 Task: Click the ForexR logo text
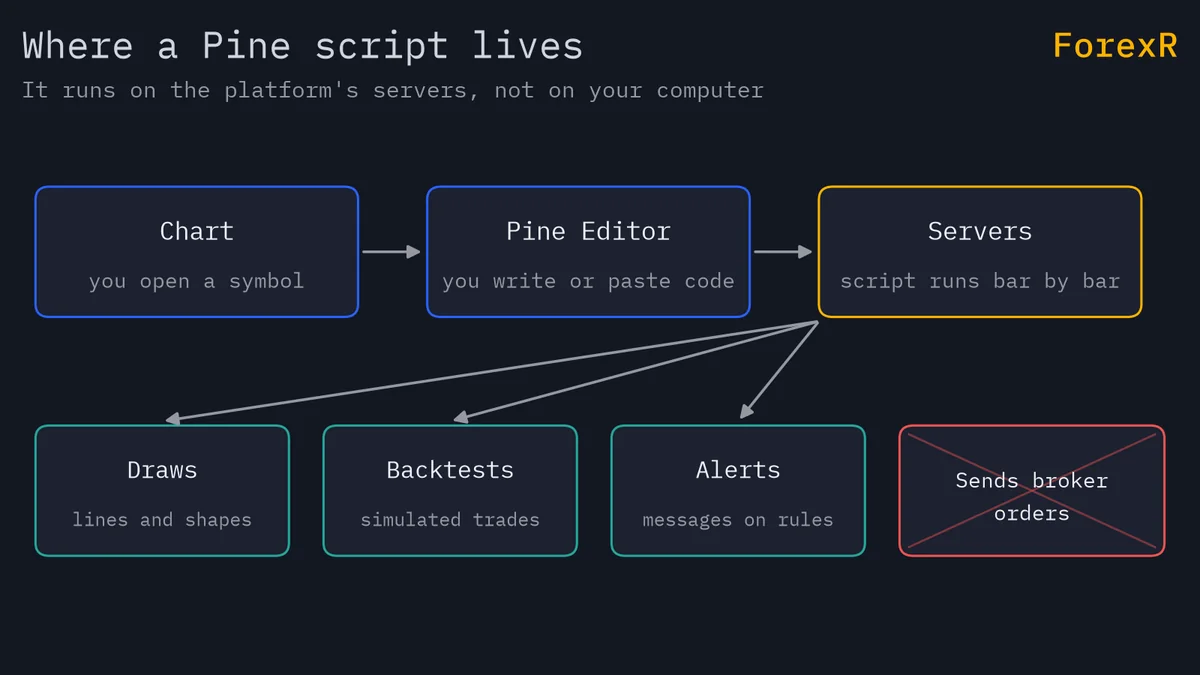pyautogui.click(x=1115, y=45)
